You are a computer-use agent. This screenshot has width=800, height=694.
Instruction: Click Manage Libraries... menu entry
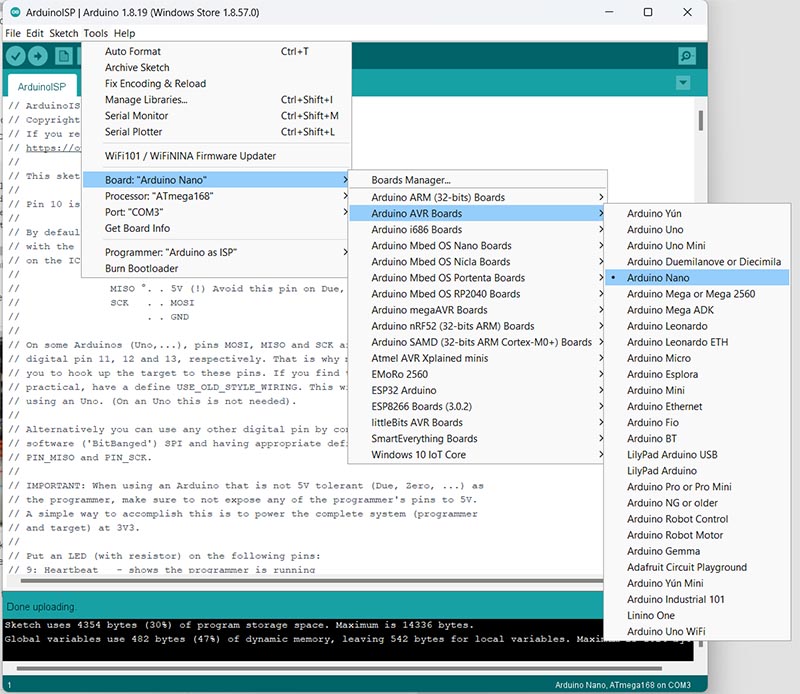click(x=146, y=100)
